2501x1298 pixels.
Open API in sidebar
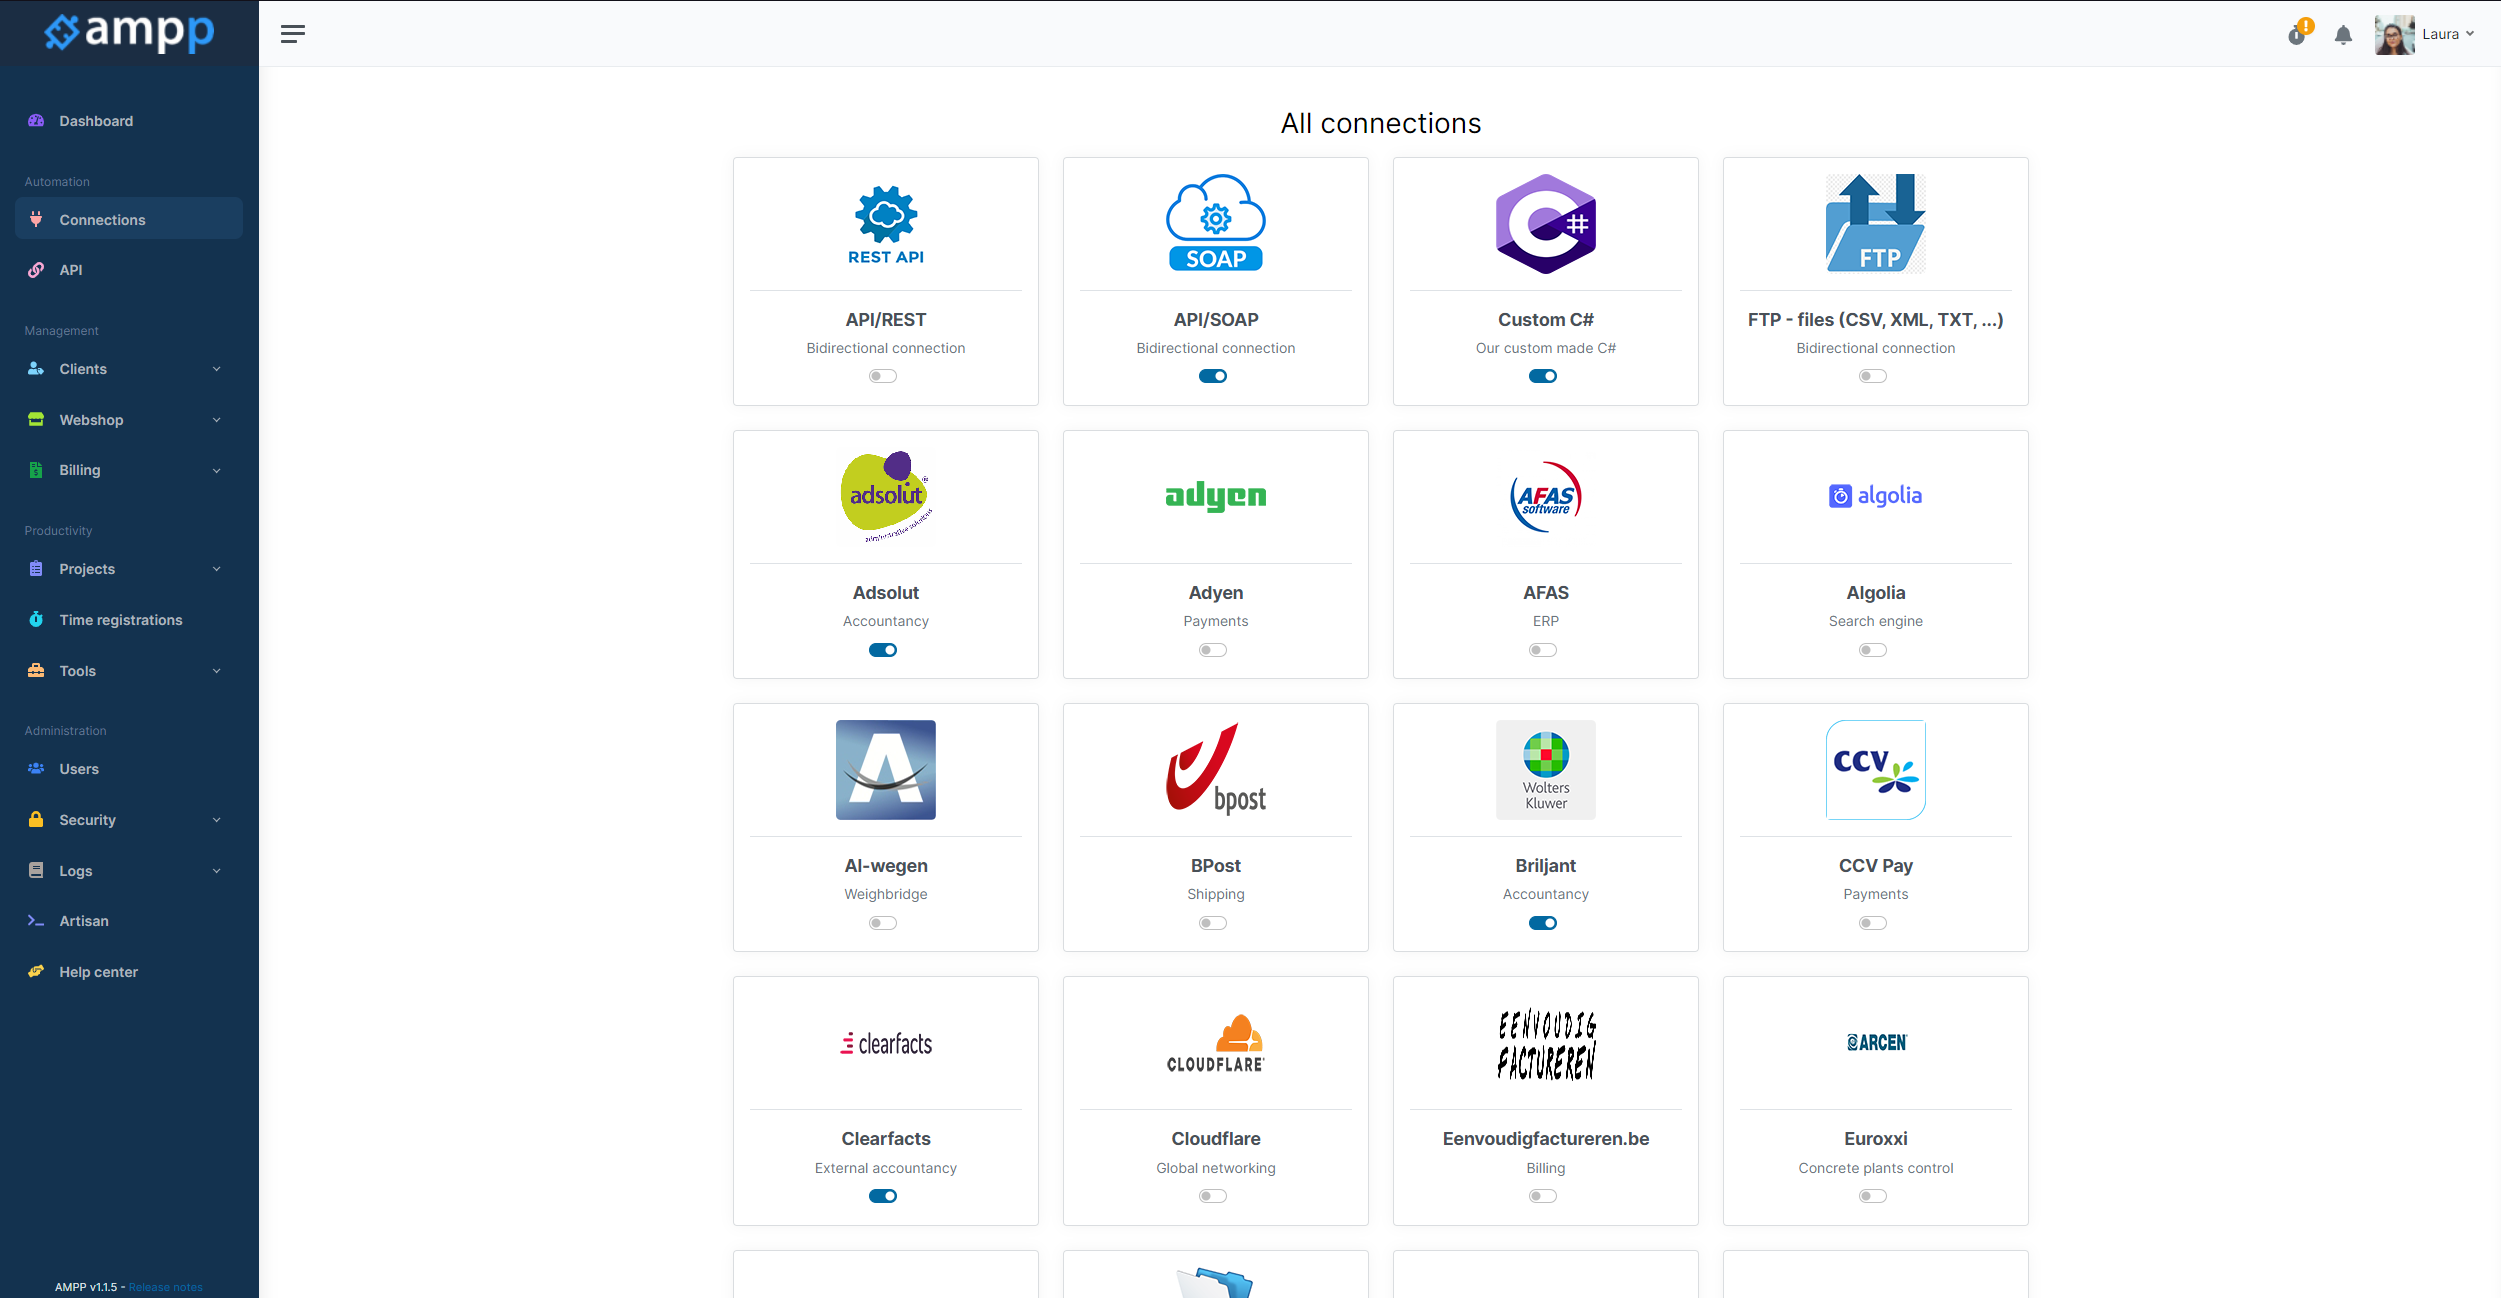click(129, 270)
